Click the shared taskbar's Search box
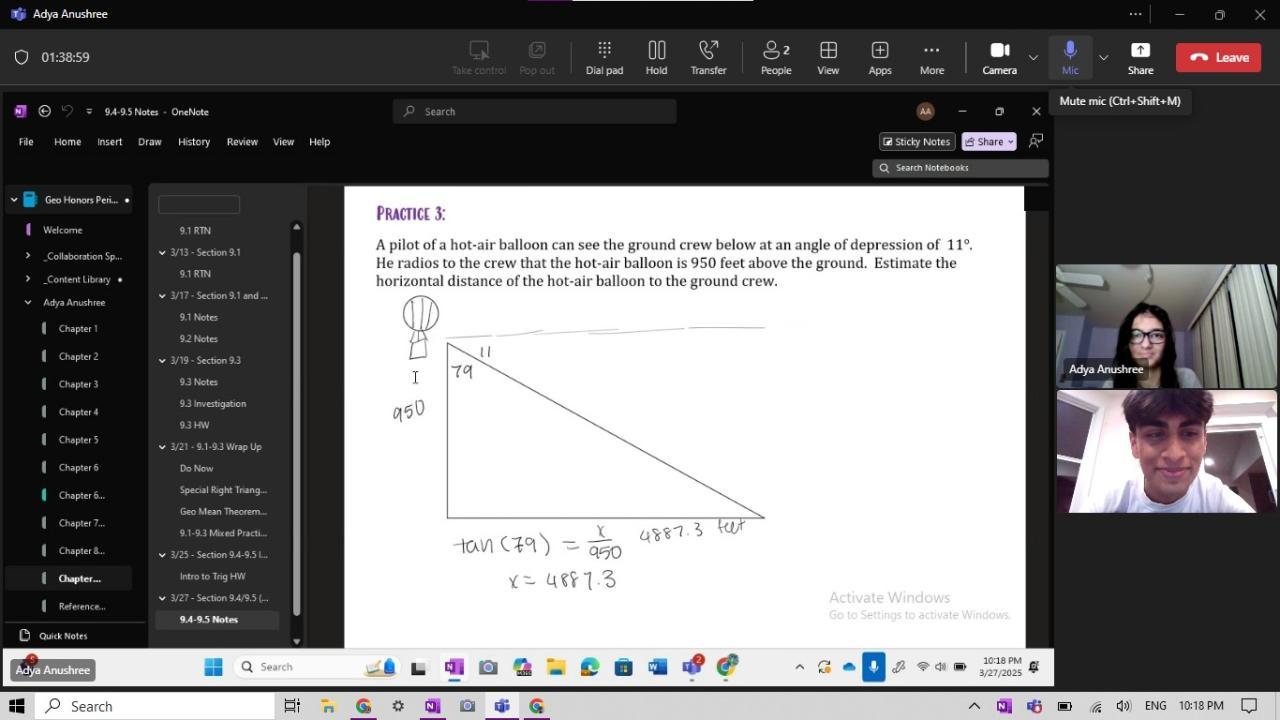1280x720 pixels. point(316,667)
